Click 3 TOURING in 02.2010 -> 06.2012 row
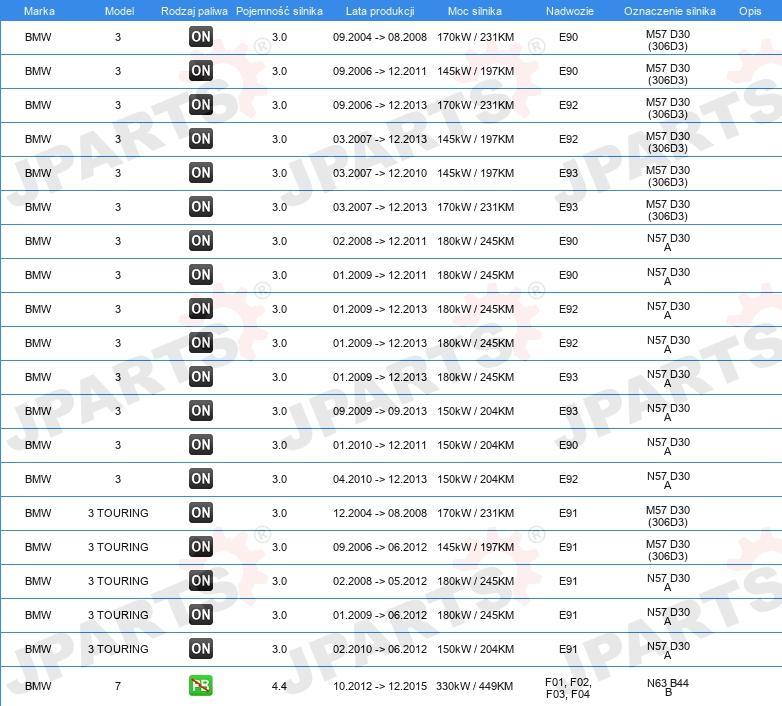The height and width of the screenshot is (706, 782). coord(118,649)
